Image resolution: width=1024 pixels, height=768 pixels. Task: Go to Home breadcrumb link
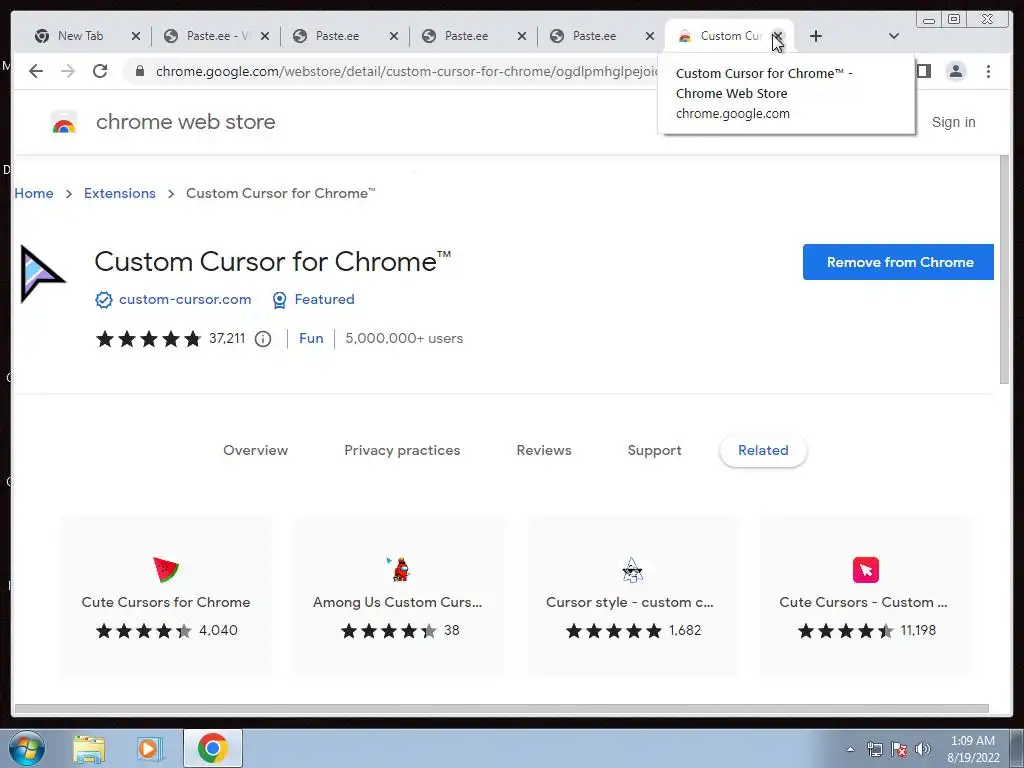pos(34,193)
